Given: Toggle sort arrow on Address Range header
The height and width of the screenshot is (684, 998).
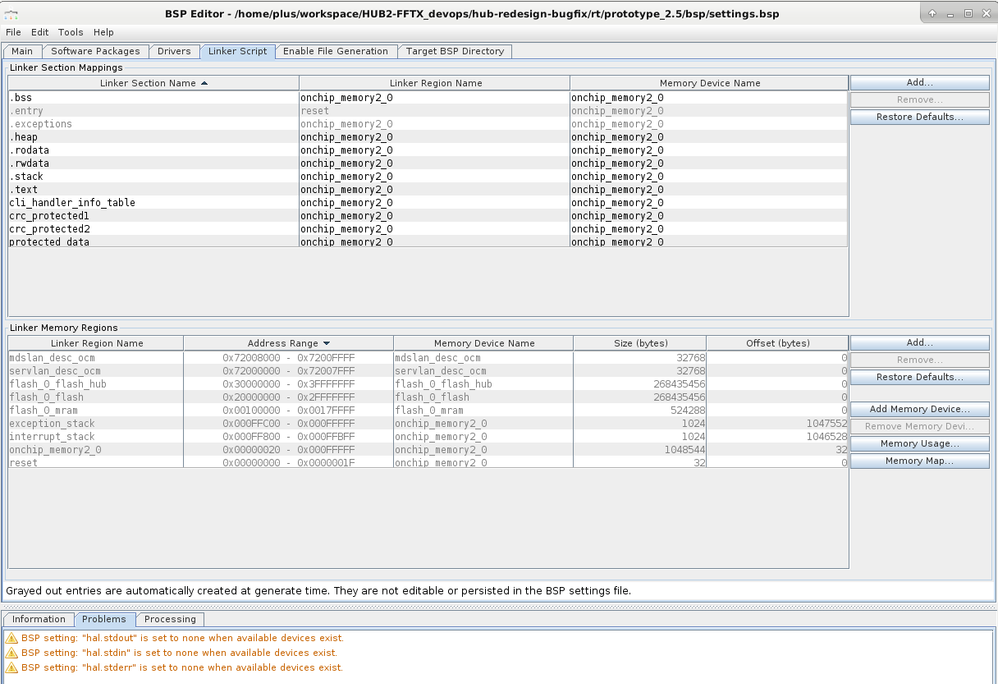Looking at the screenshot, I should [x=326, y=343].
